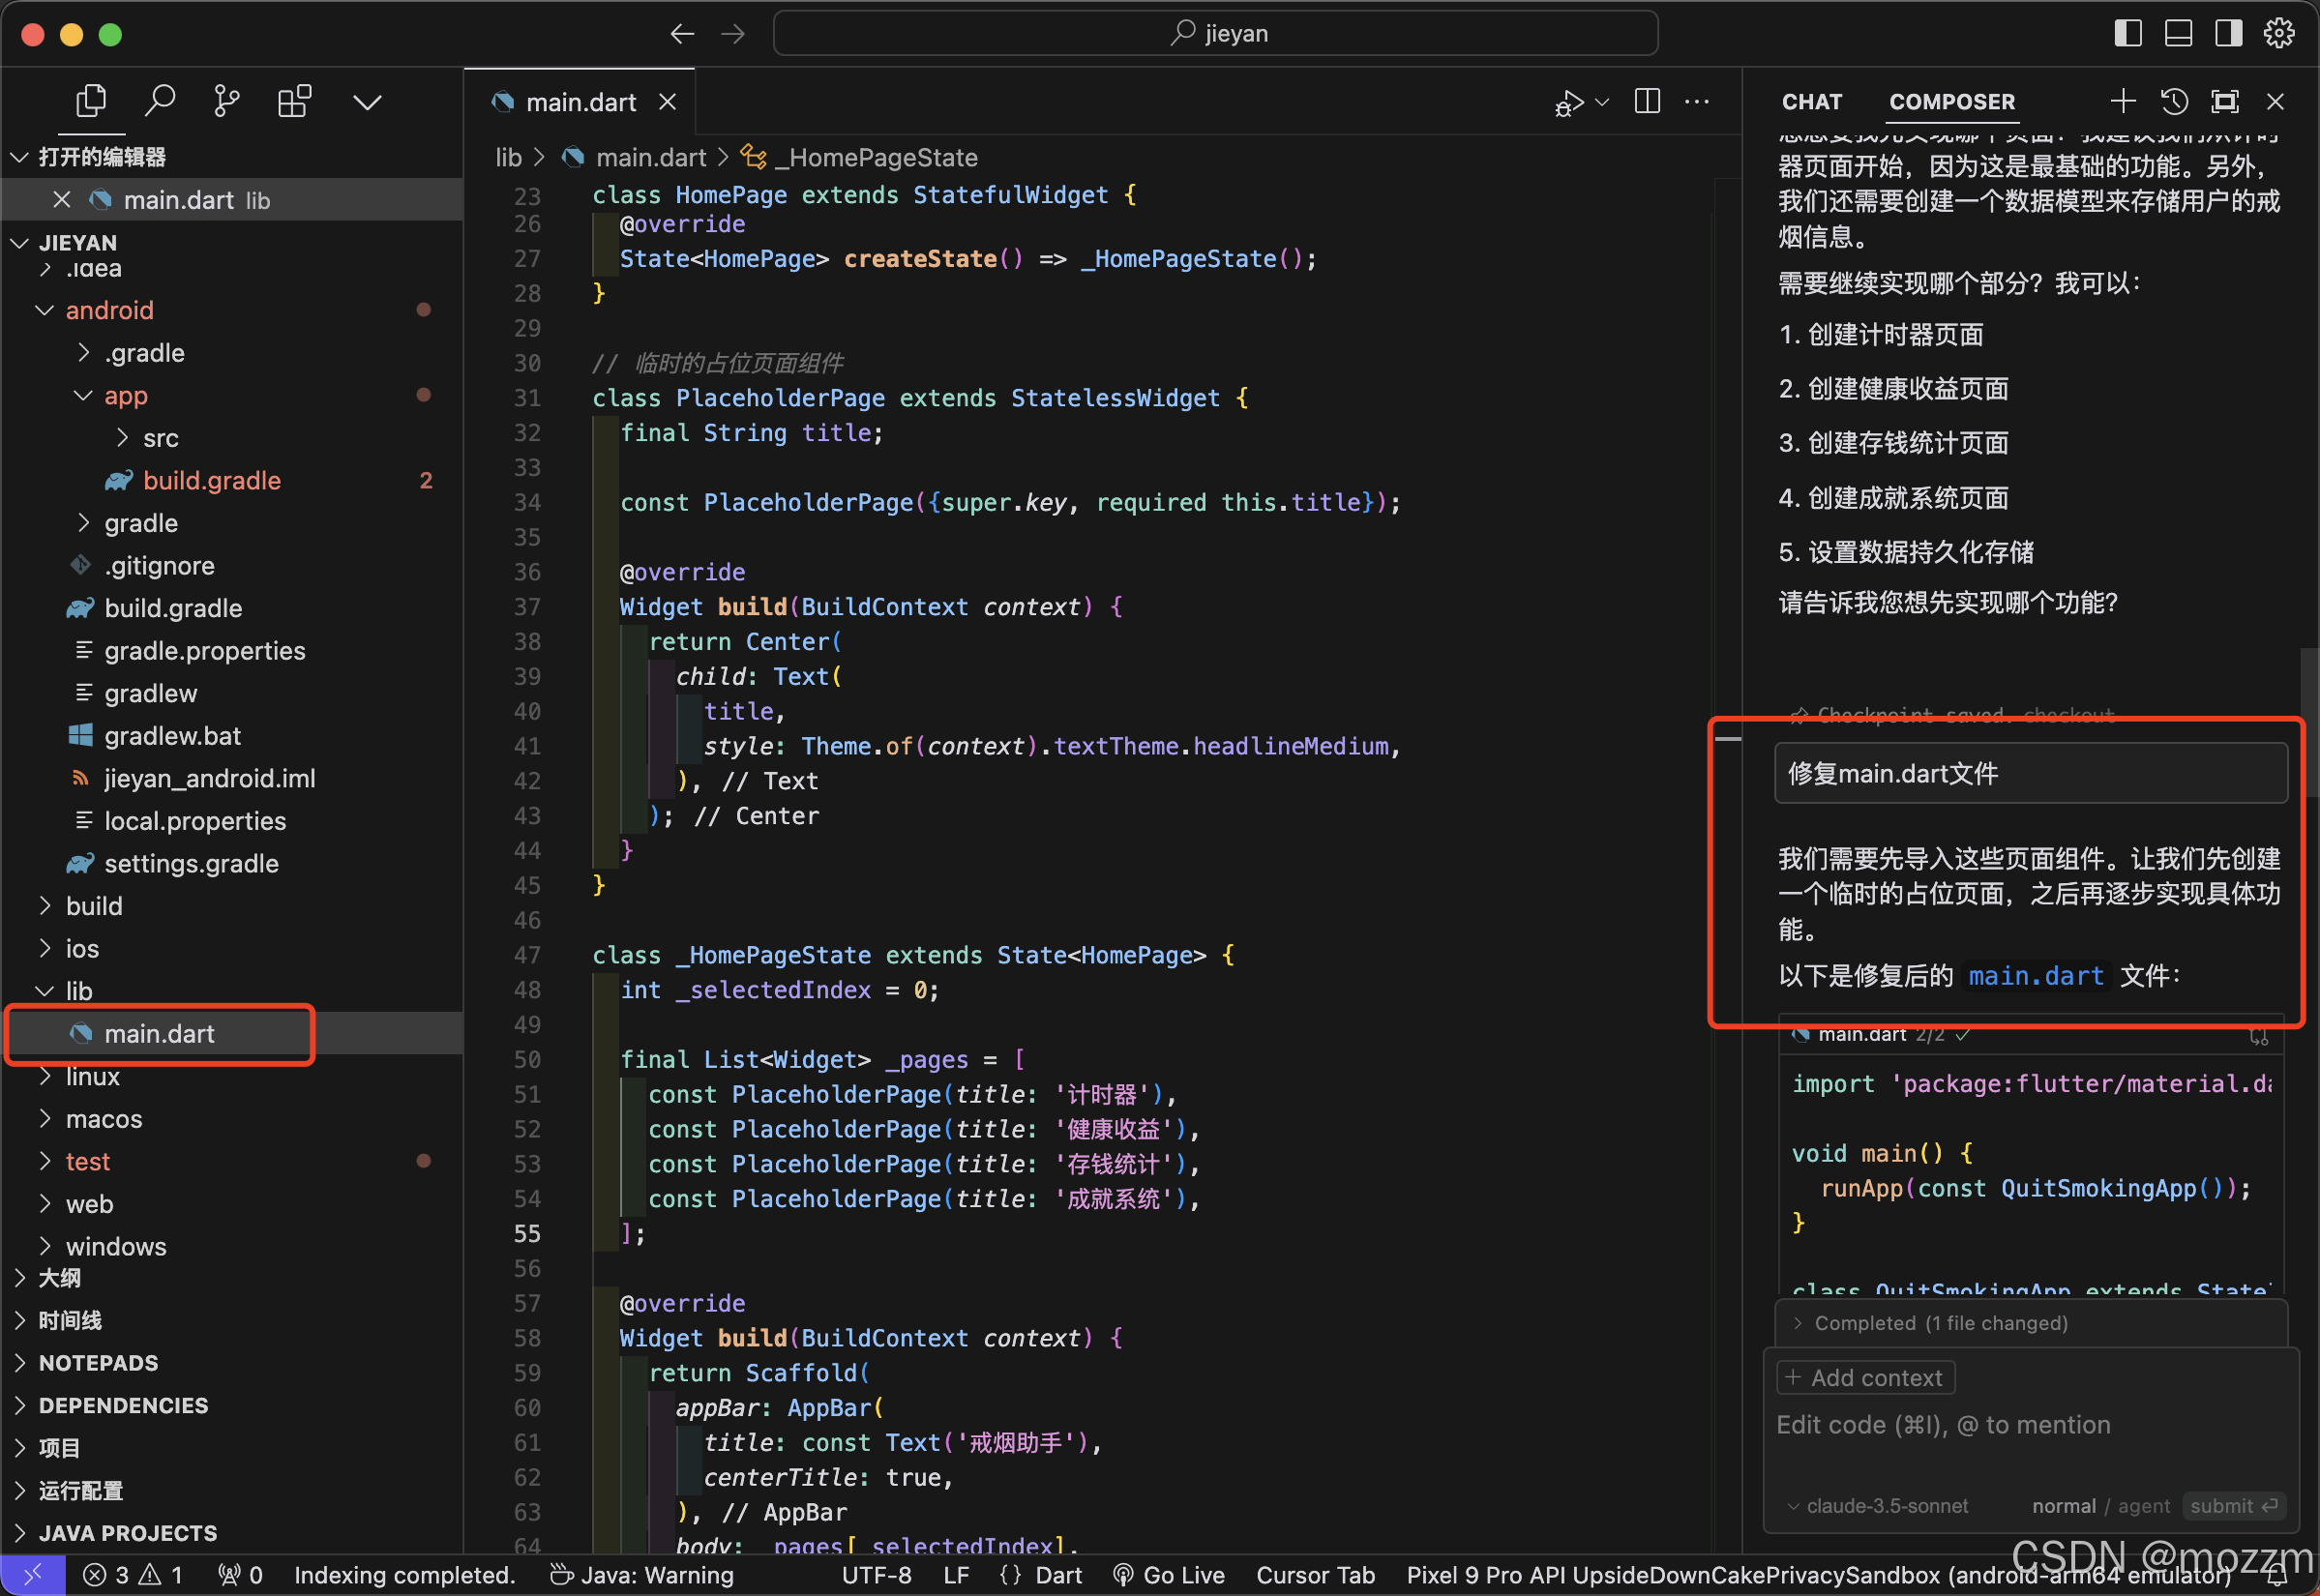
Task: Open Source Control branch icon
Action: (x=227, y=101)
